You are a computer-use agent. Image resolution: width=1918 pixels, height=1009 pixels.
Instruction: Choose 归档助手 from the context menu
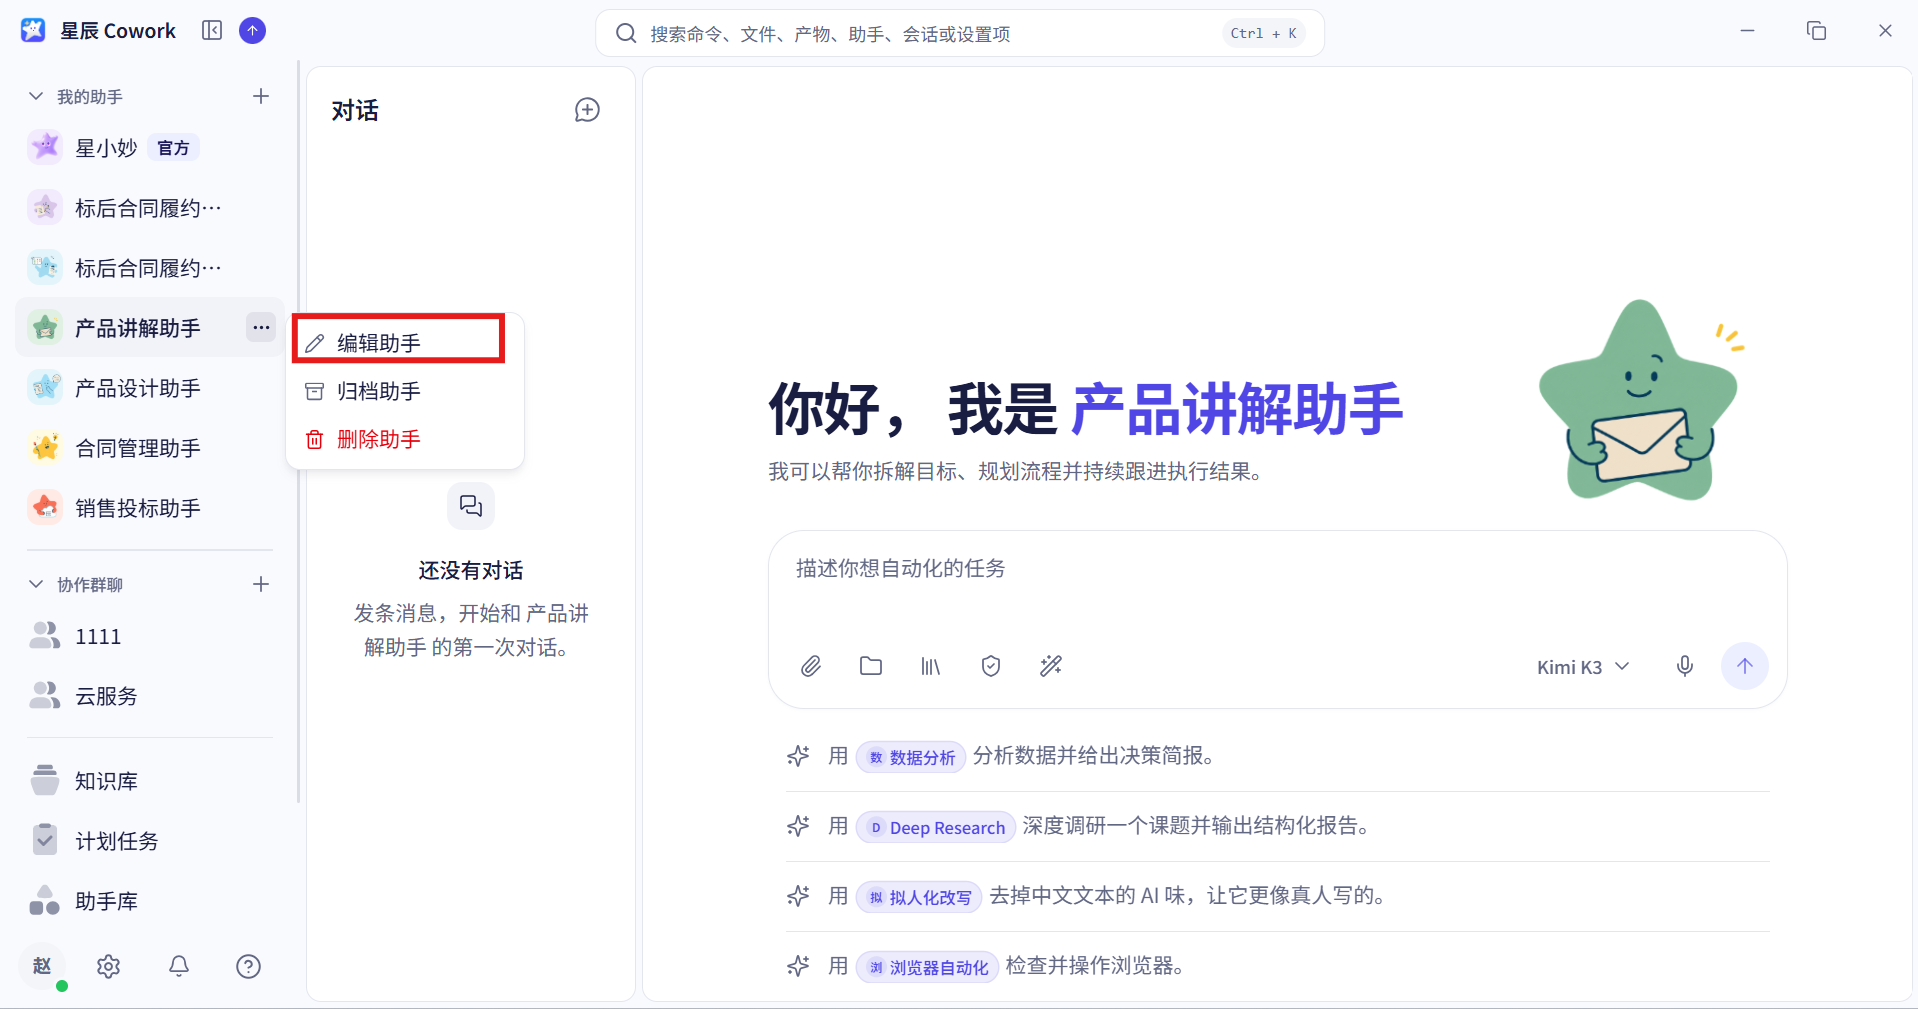tap(405, 391)
